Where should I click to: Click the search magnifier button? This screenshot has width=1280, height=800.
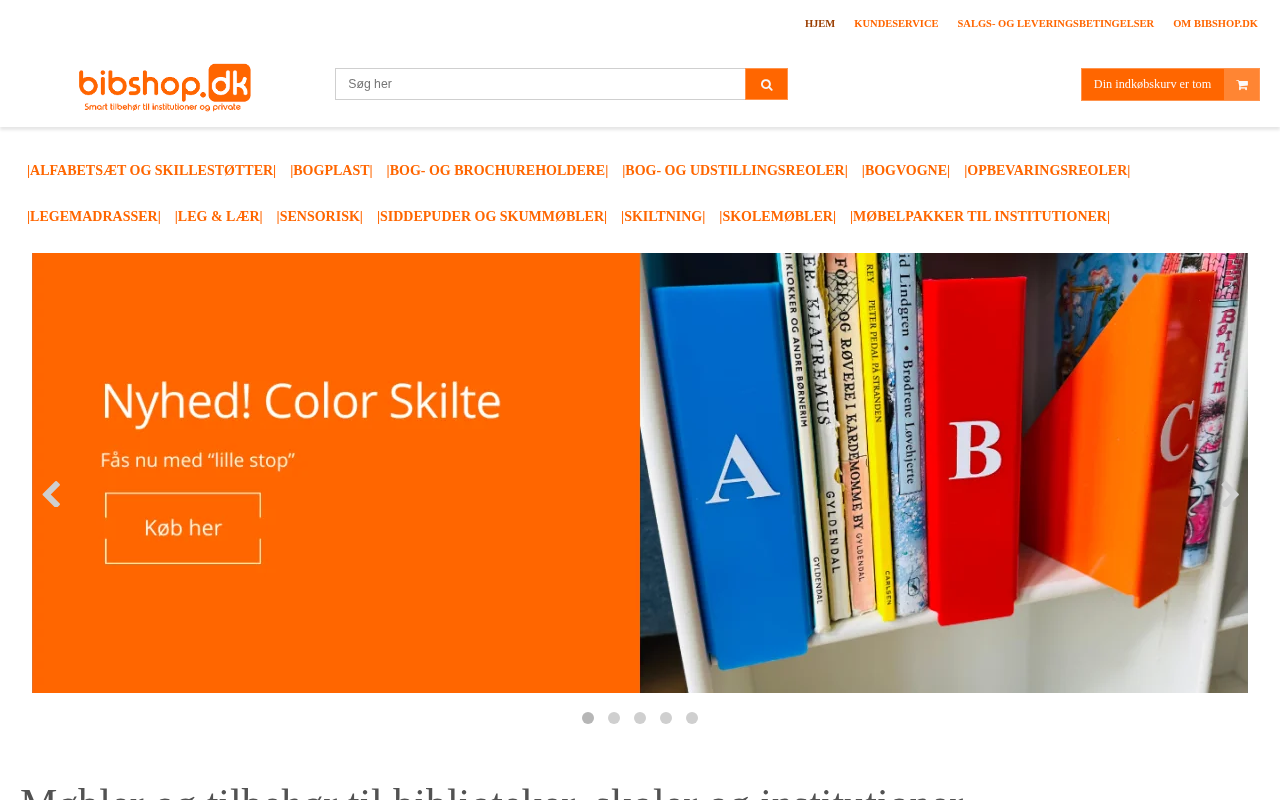click(x=766, y=84)
